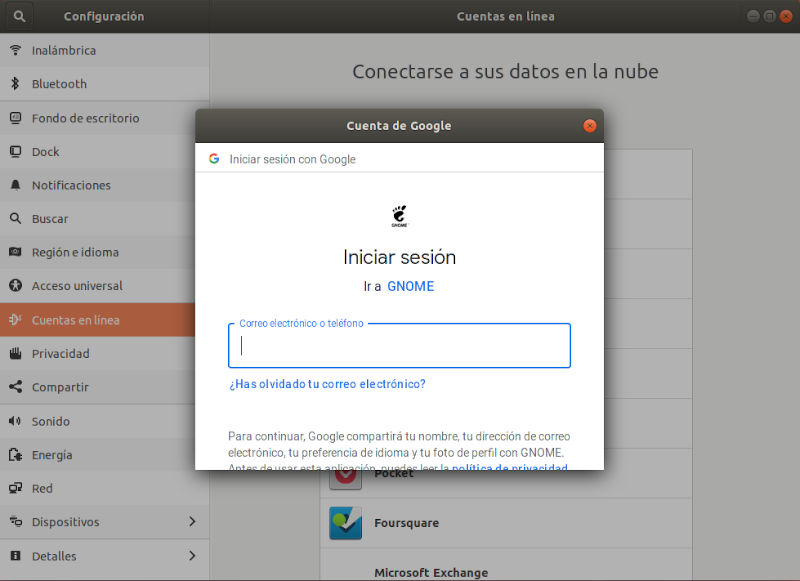Click the Dock icon in sidebar

click(x=15, y=151)
